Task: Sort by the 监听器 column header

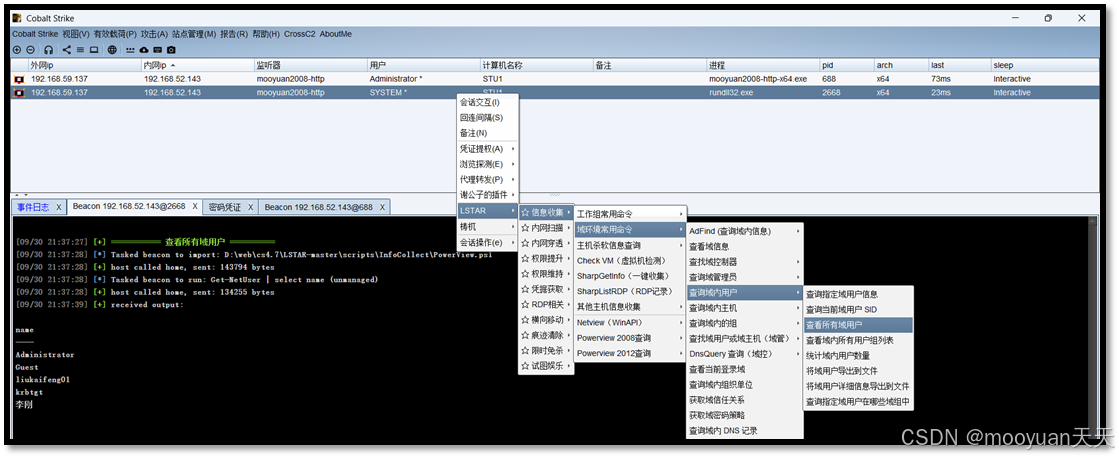Action: click(x=310, y=66)
